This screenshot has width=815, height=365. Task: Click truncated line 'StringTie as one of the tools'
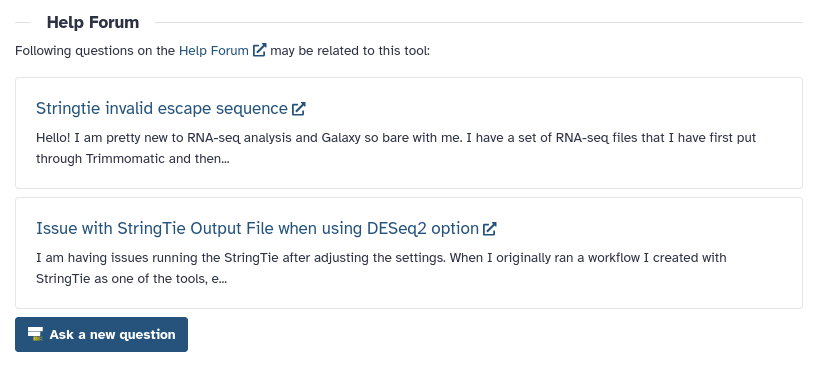pyautogui.click(x=131, y=279)
